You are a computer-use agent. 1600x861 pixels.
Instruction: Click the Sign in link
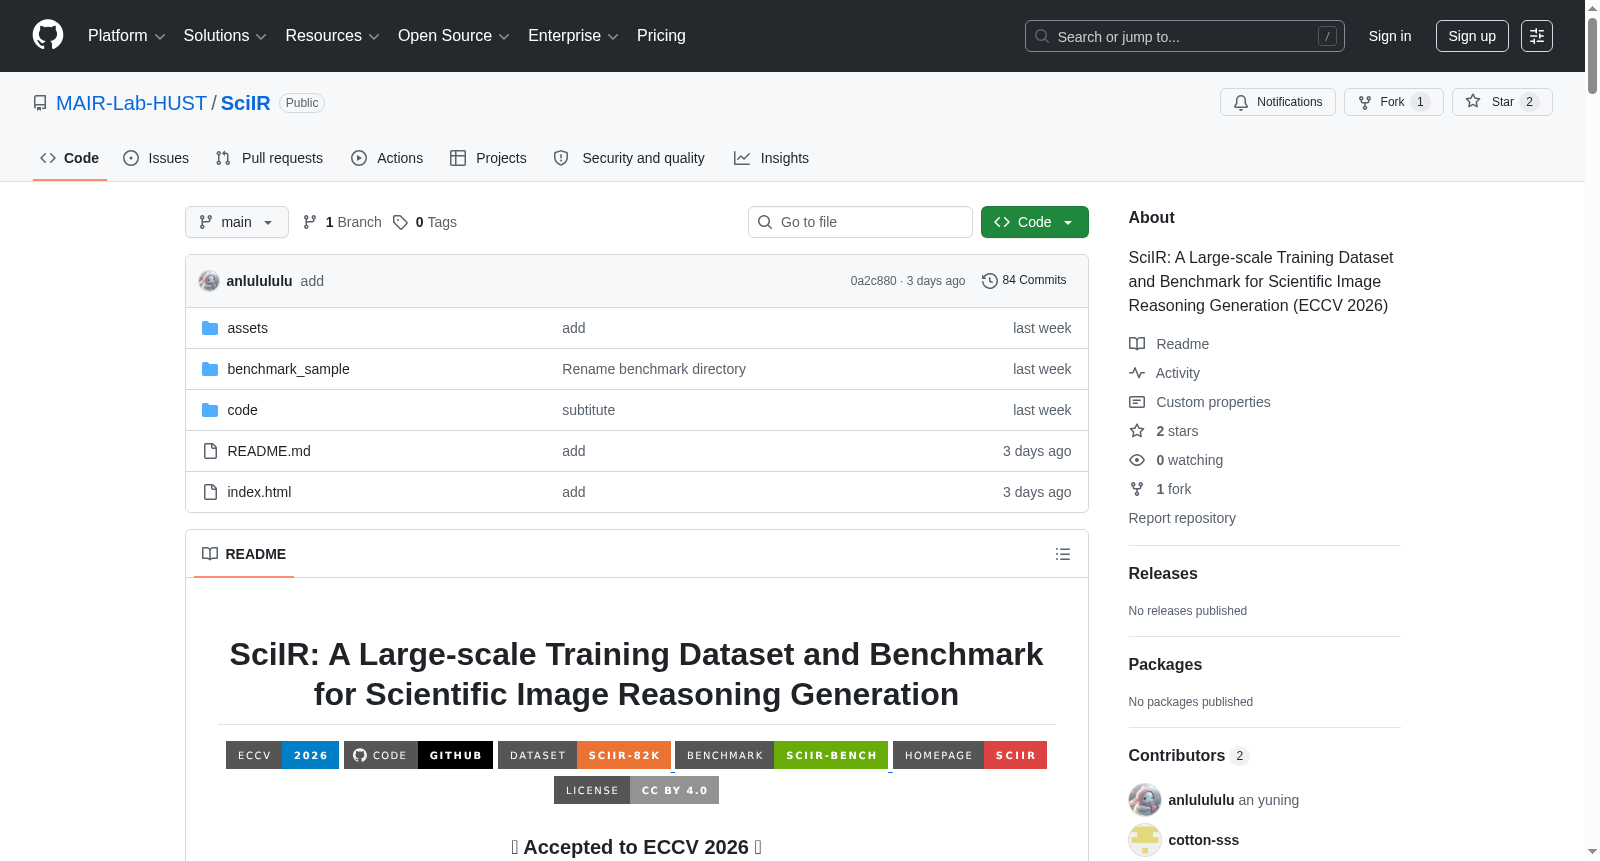(1390, 36)
